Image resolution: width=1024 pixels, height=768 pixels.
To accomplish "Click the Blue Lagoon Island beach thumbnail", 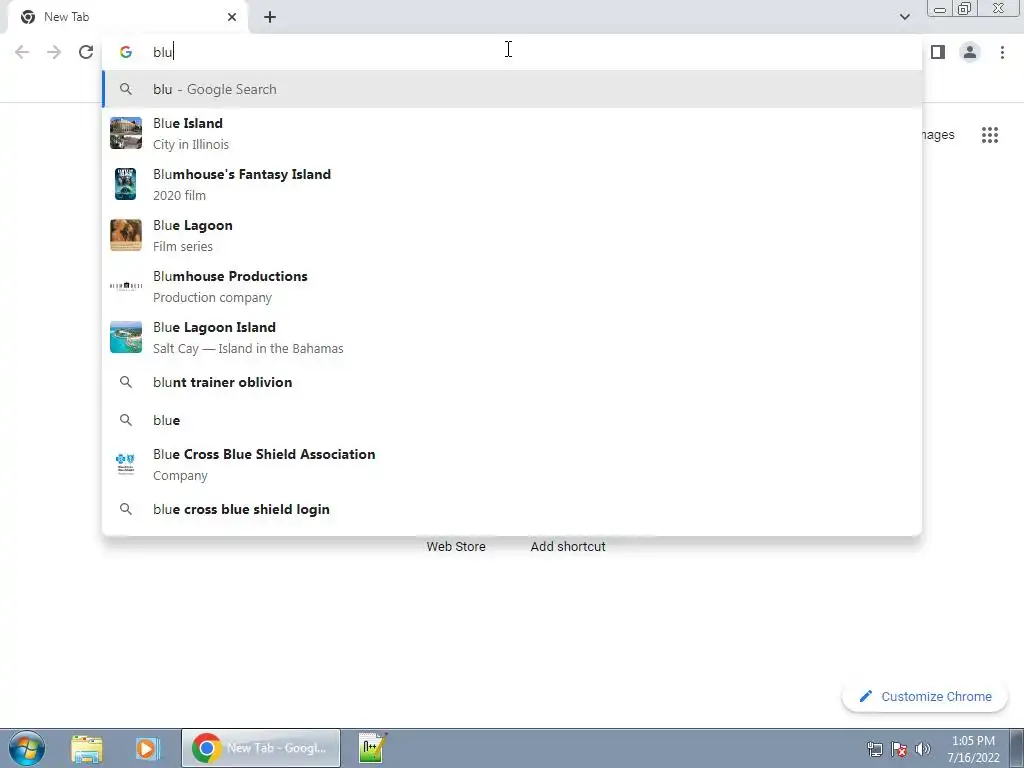I will point(125,337).
